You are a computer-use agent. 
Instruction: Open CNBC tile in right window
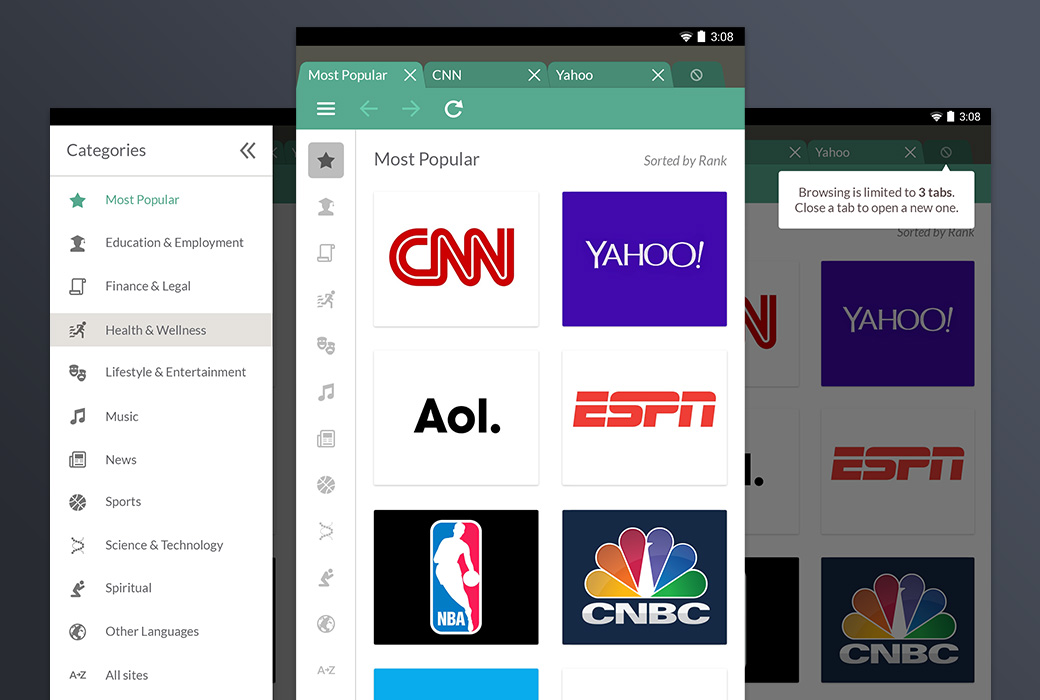(x=898, y=620)
